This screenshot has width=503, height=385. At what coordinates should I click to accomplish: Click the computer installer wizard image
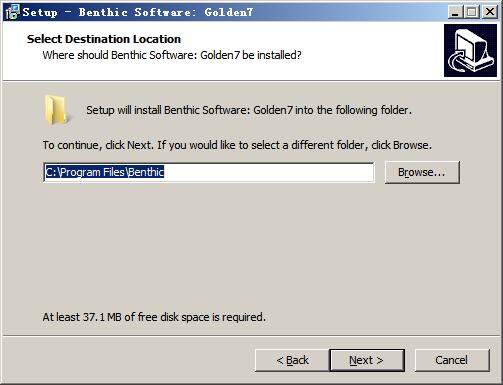[x=470, y=51]
